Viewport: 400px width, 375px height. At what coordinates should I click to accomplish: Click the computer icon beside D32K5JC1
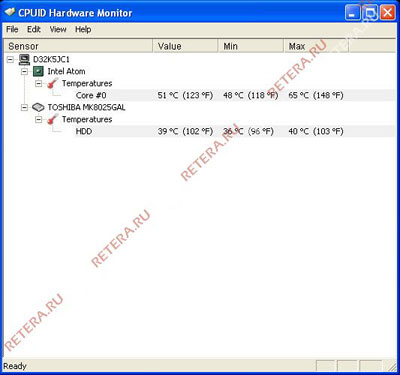tap(24, 60)
